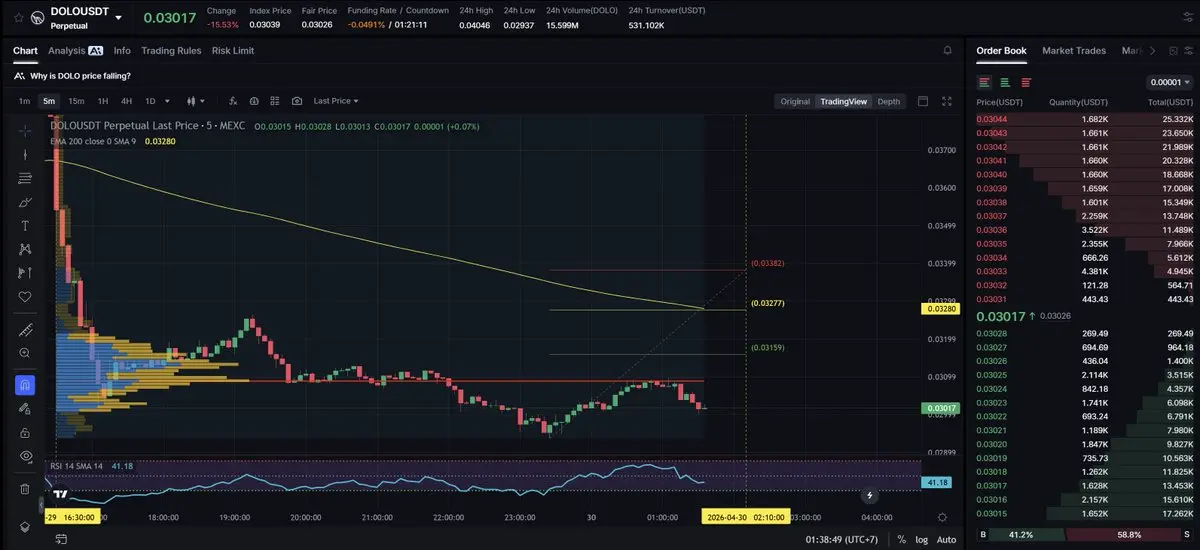
Task: Open the indicators fx menu
Action: [233, 101]
